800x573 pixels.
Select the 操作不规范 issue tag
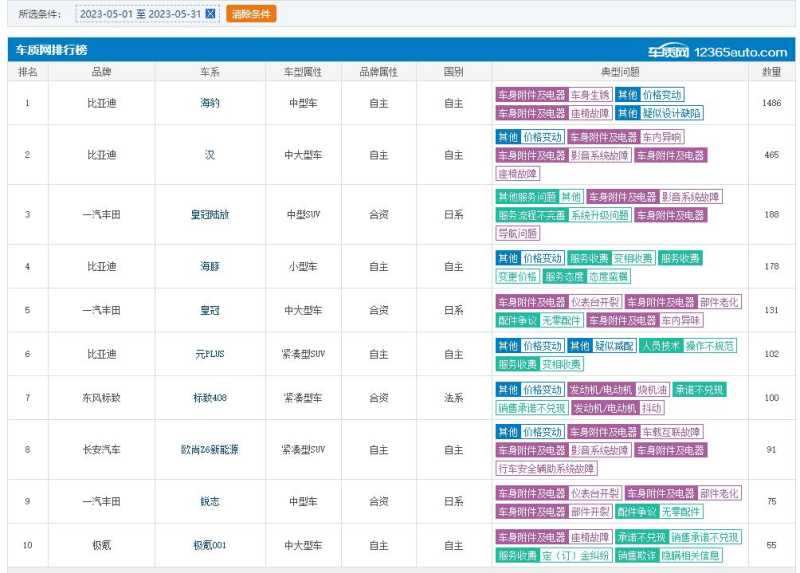(x=710, y=346)
